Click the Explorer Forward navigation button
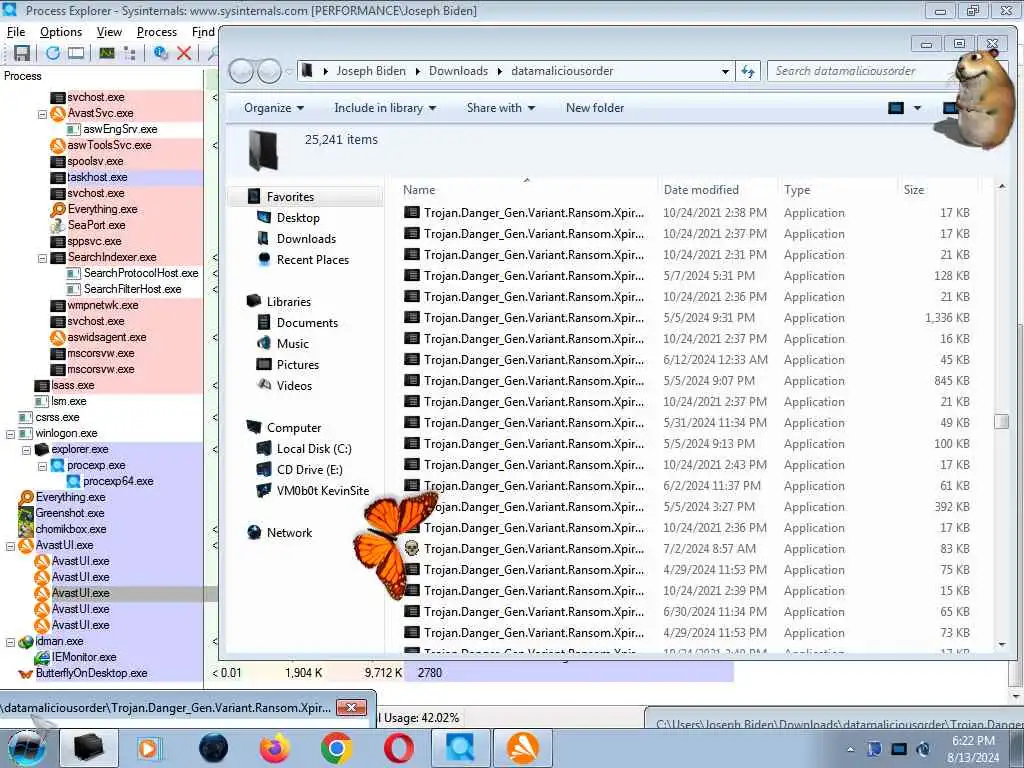The image size is (1024, 768). click(x=268, y=71)
